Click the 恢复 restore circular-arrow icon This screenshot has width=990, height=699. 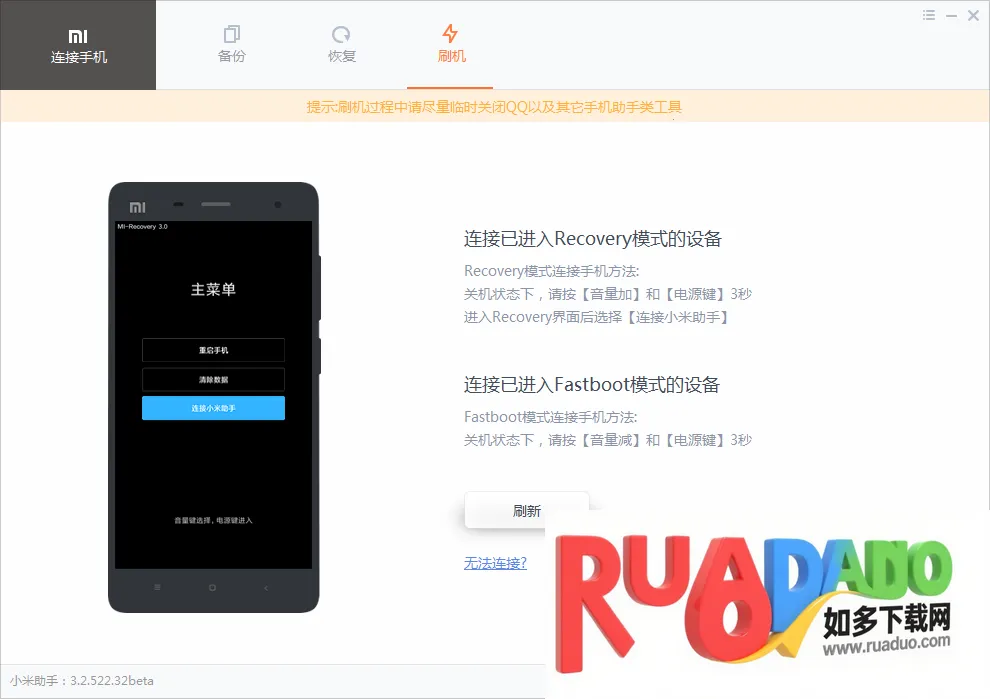click(x=342, y=34)
